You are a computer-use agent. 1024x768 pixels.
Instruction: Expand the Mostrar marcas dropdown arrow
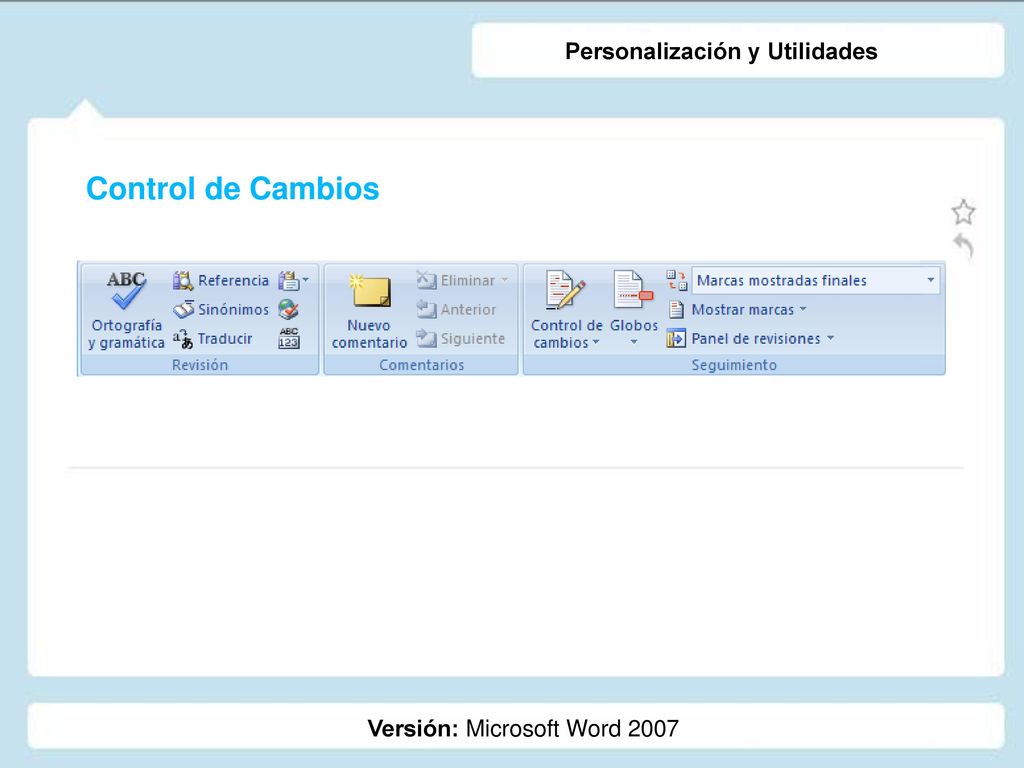(803, 309)
